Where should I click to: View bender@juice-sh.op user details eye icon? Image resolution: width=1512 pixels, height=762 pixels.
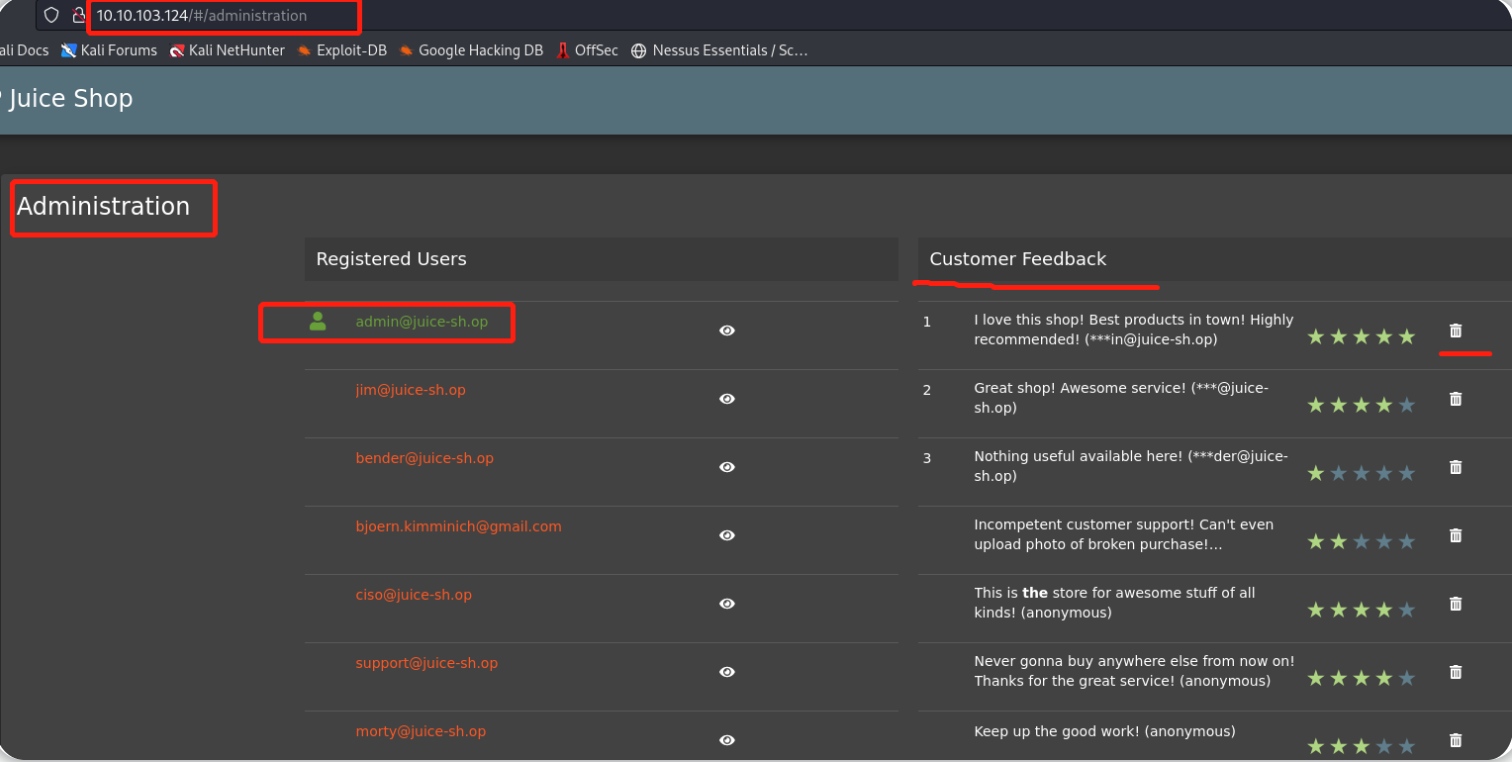click(727, 467)
